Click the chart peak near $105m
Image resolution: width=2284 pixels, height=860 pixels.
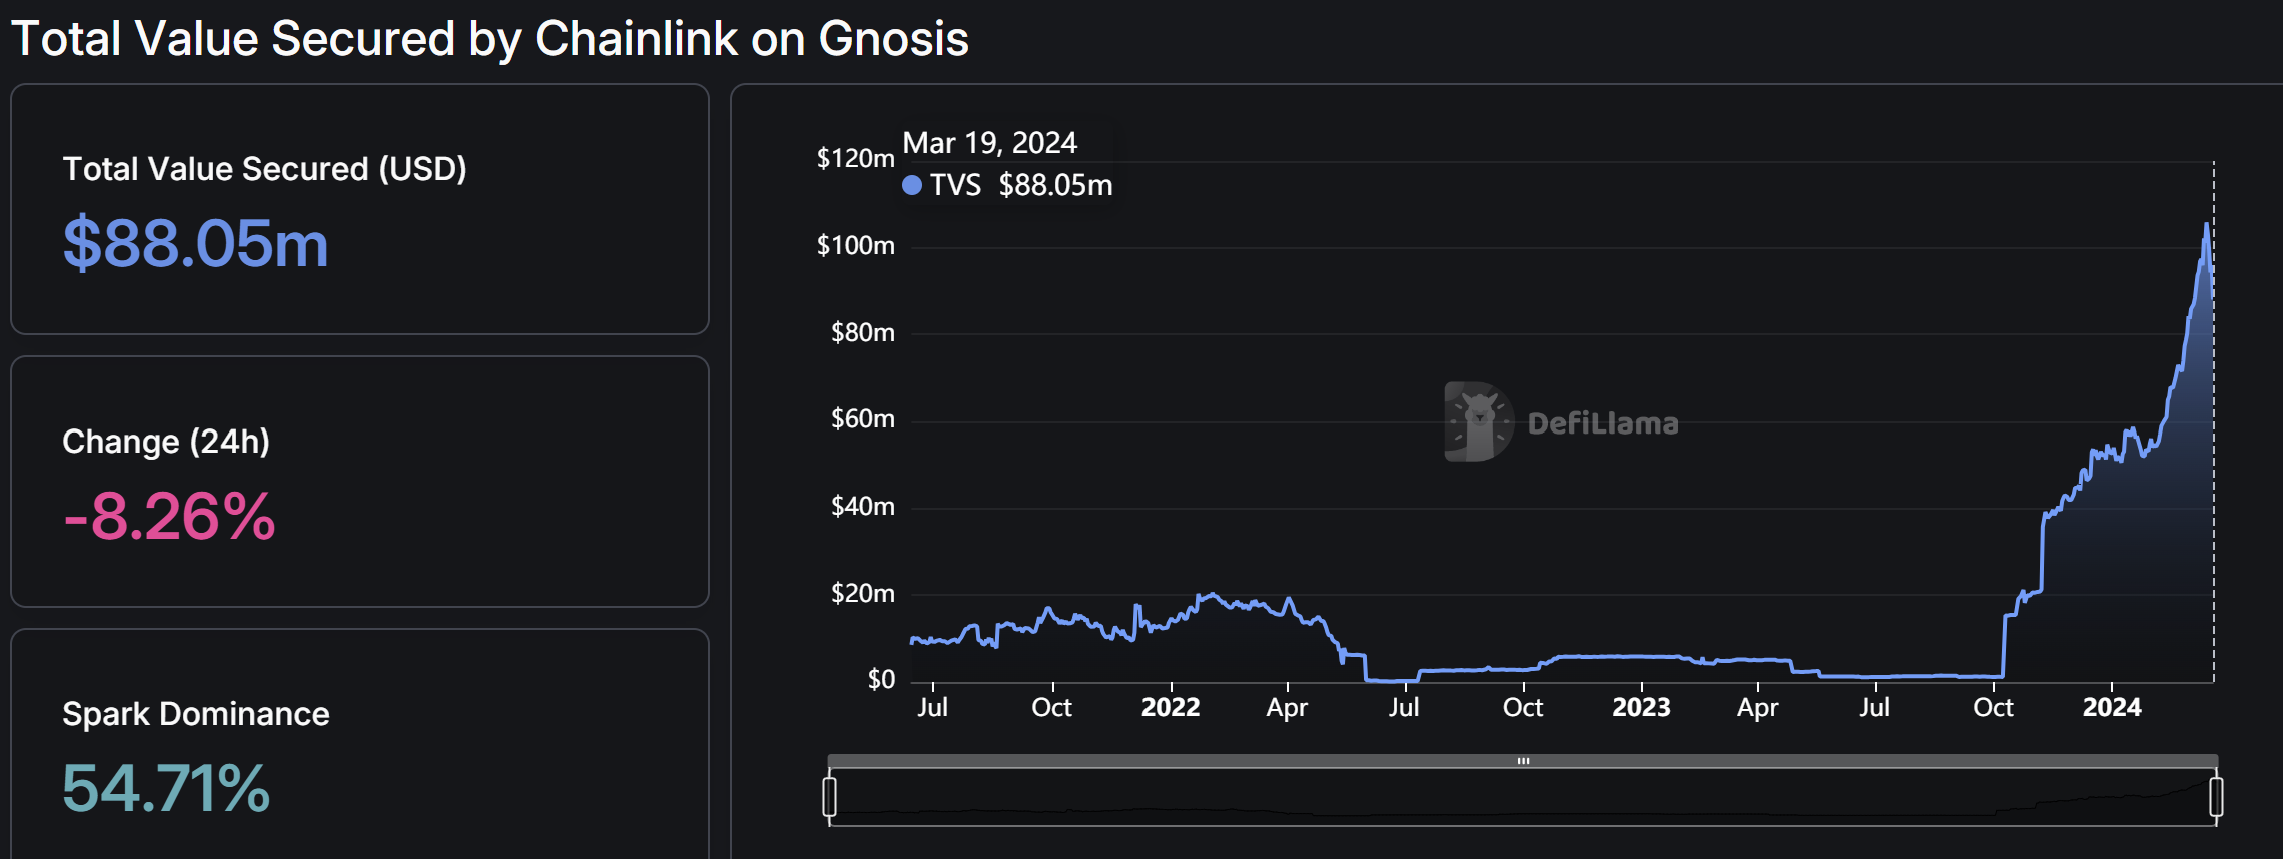2206,225
